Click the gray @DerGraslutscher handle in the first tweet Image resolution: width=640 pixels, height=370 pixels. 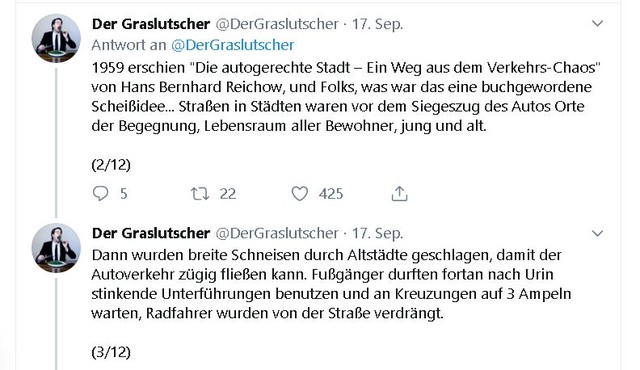pyautogui.click(x=277, y=24)
